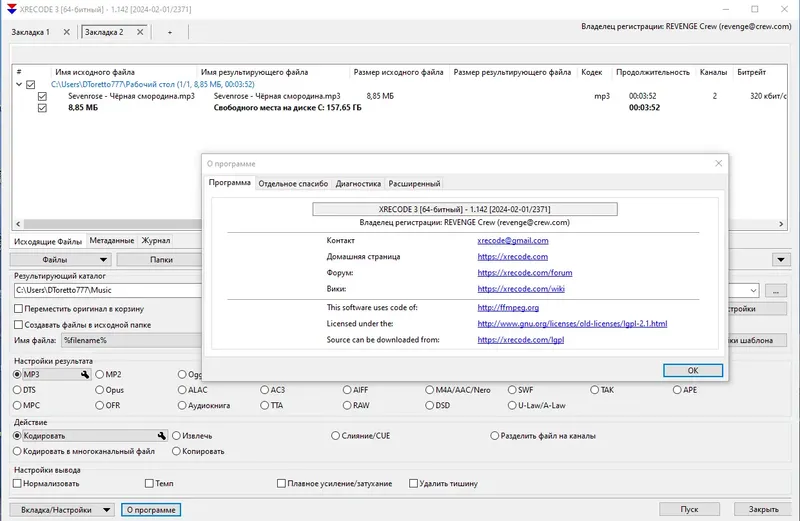Image resolution: width=800 pixels, height=521 pixels.
Task: Open the xrecode@gmail.com contact link
Action: coord(513,240)
